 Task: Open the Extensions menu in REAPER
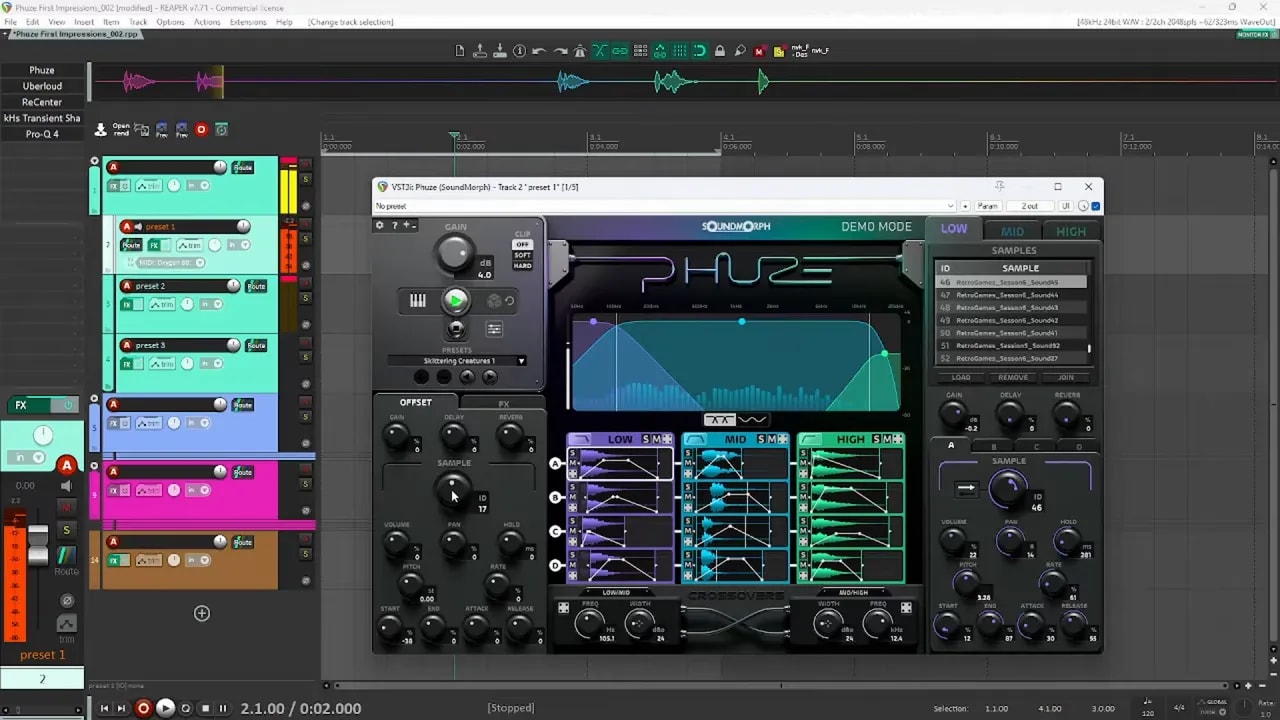[248, 22]
